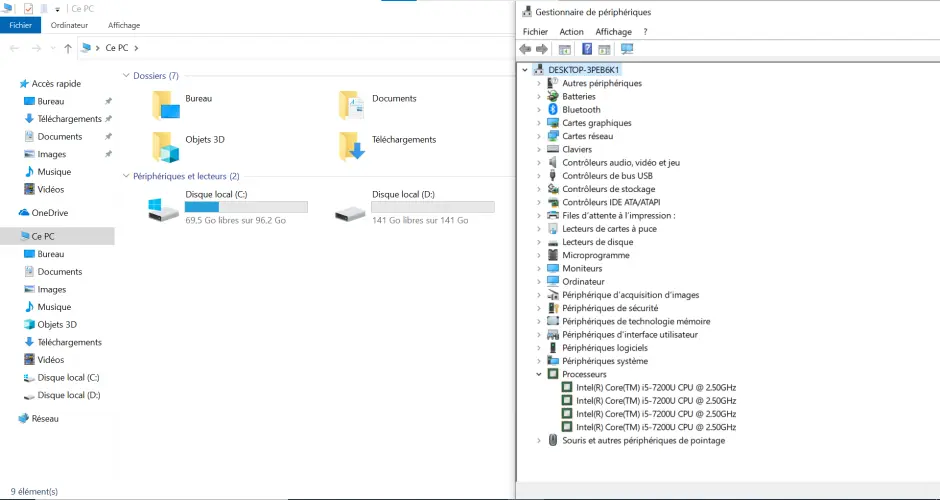Click the Forward arrow in Device Manager toolbar
Viewport: 940px width, 500px height.
[542, 49]
